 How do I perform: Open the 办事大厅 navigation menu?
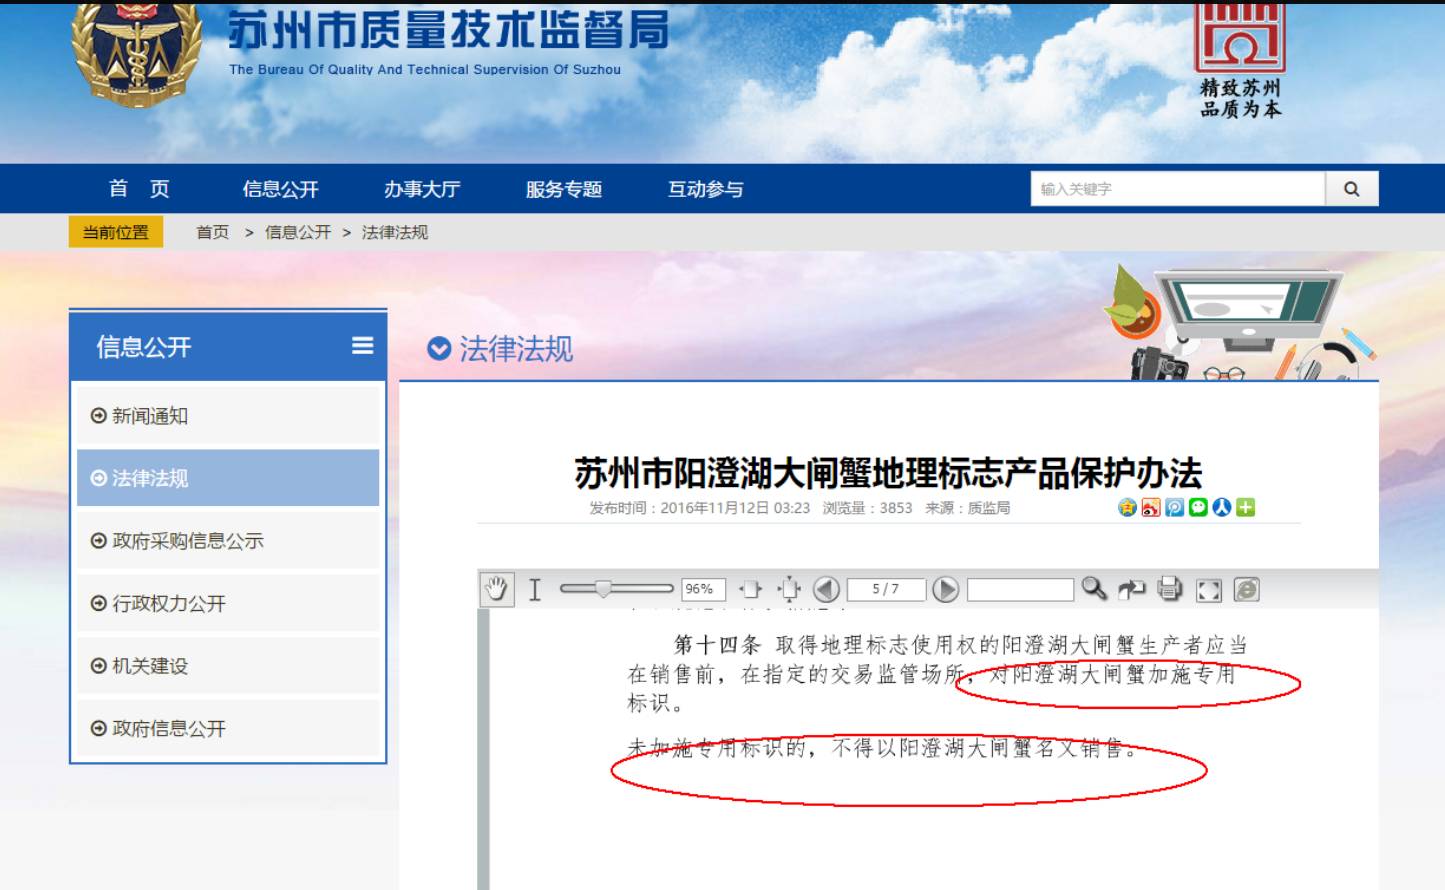(x=422, y=188)
